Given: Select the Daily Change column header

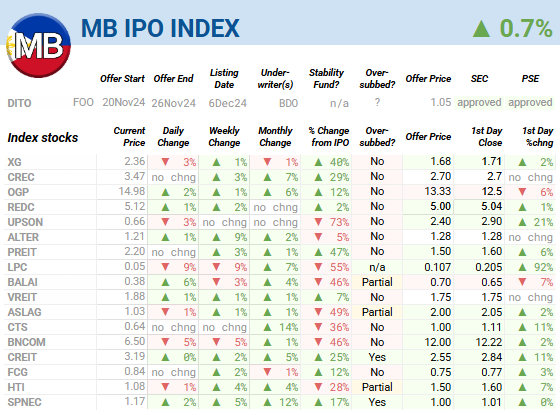Looking at the screenshot, I should (x=173, y=136).
